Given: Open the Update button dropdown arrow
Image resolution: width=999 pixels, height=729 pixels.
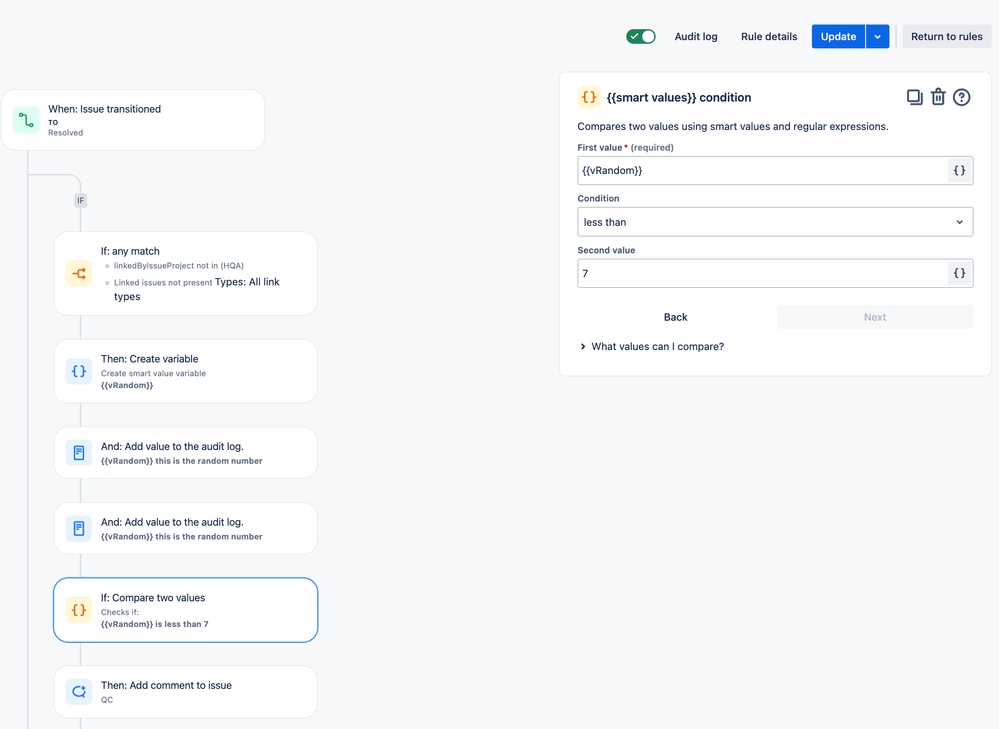Looking at the screenshot, I should coord(877,36).
